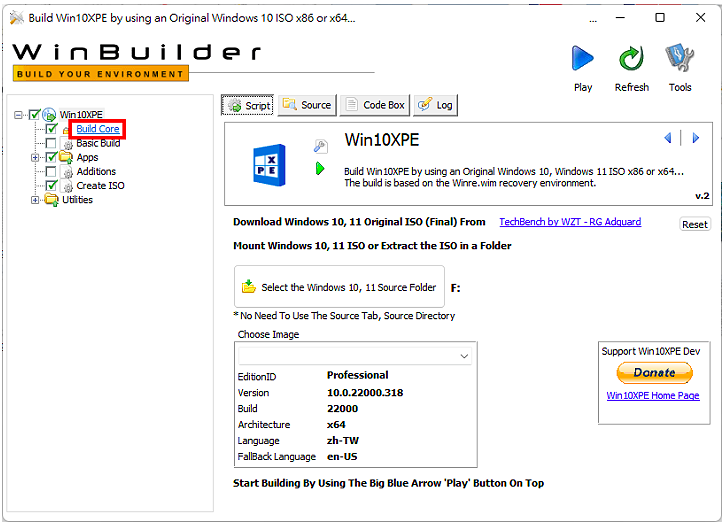Viewport: 726px width, 528px height.
Task: Click the WinBuilder title bar app icon
Action: (x=16, y=18)
